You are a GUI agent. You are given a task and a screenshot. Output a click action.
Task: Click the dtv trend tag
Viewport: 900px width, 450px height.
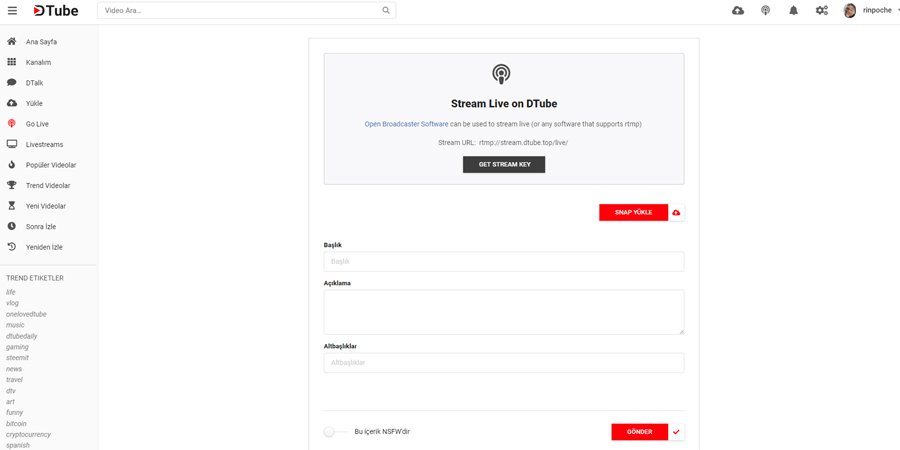(11, 390)
